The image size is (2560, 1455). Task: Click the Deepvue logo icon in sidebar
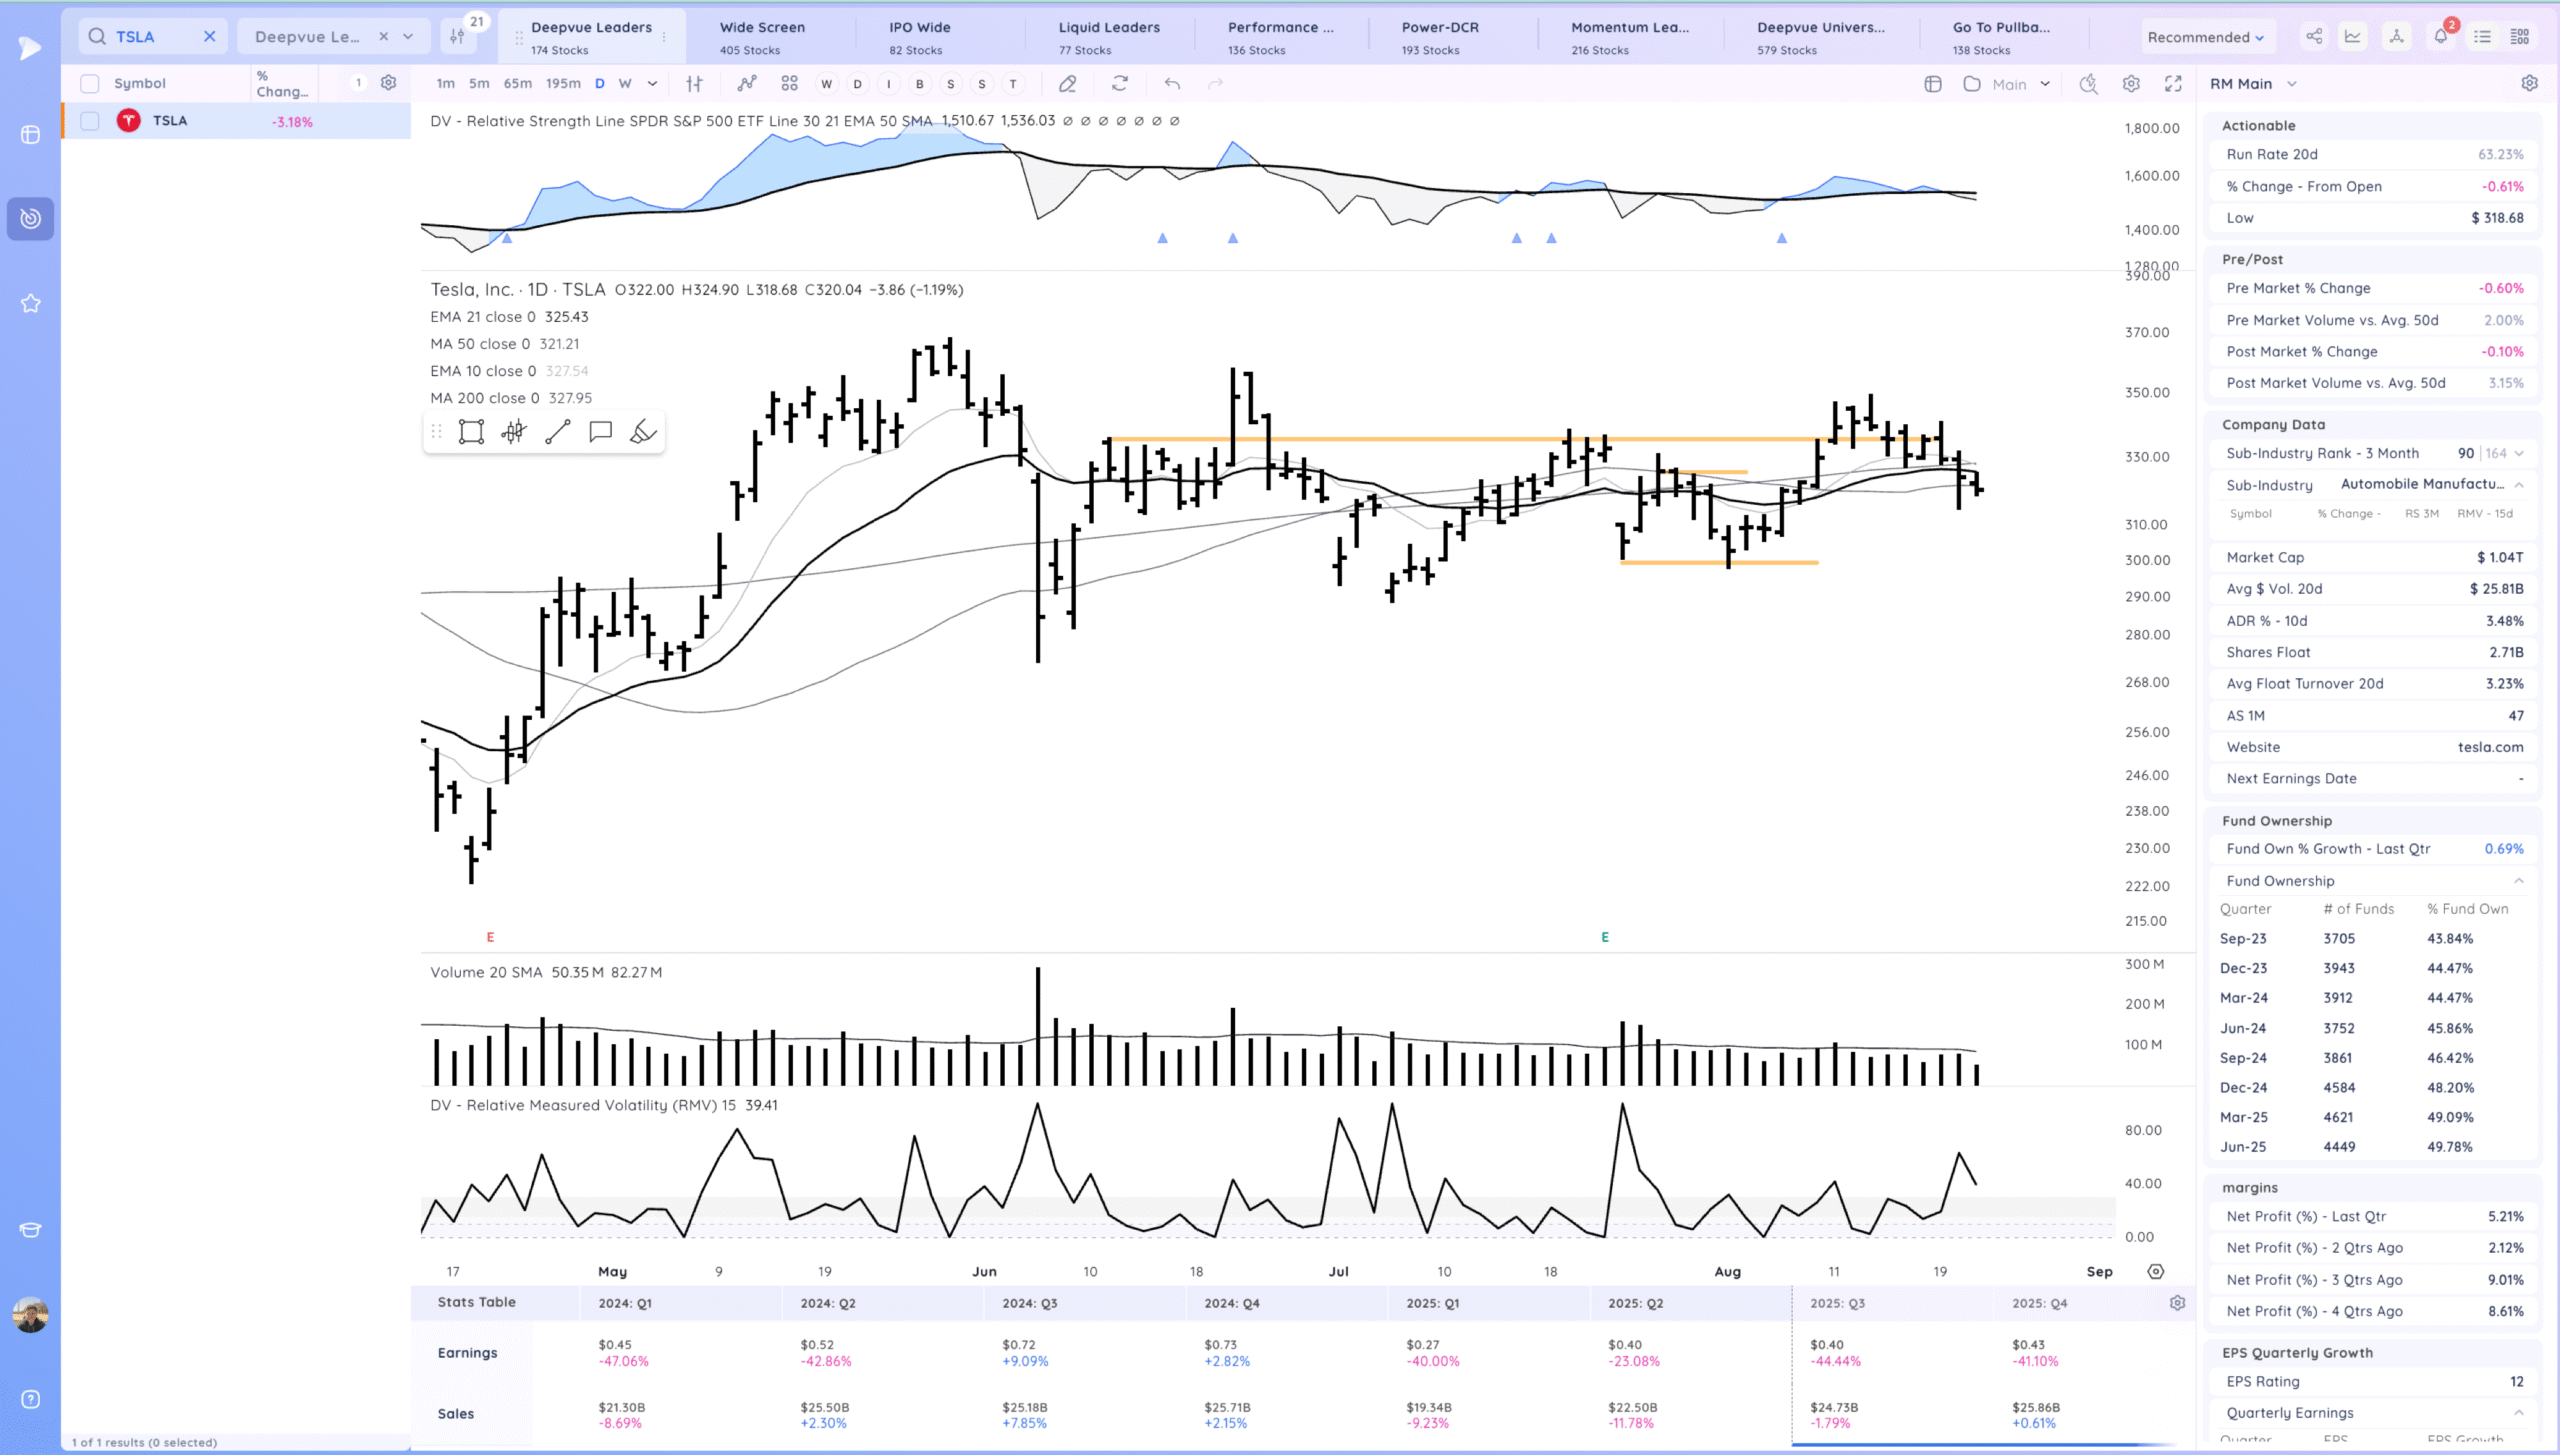(30, 47)
